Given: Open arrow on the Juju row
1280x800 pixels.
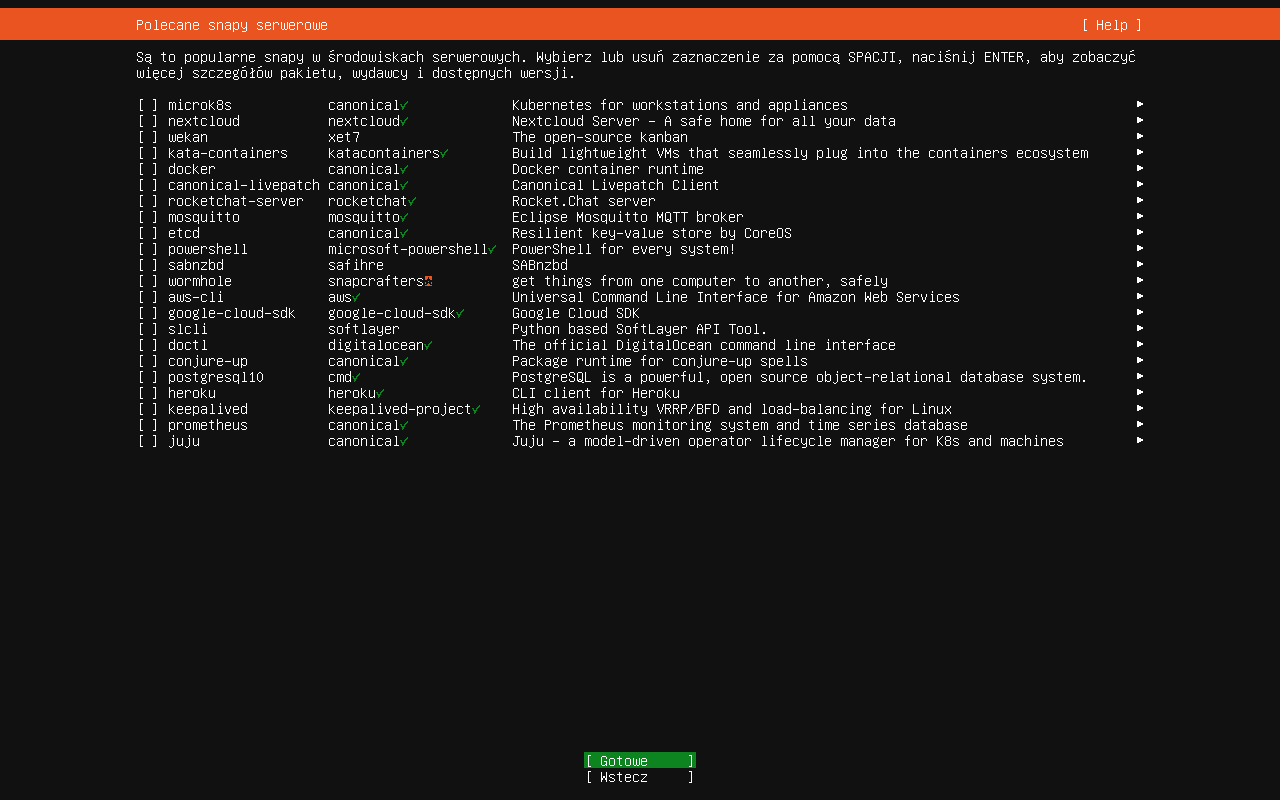Looking at the screenshot, I should 1140,440.
